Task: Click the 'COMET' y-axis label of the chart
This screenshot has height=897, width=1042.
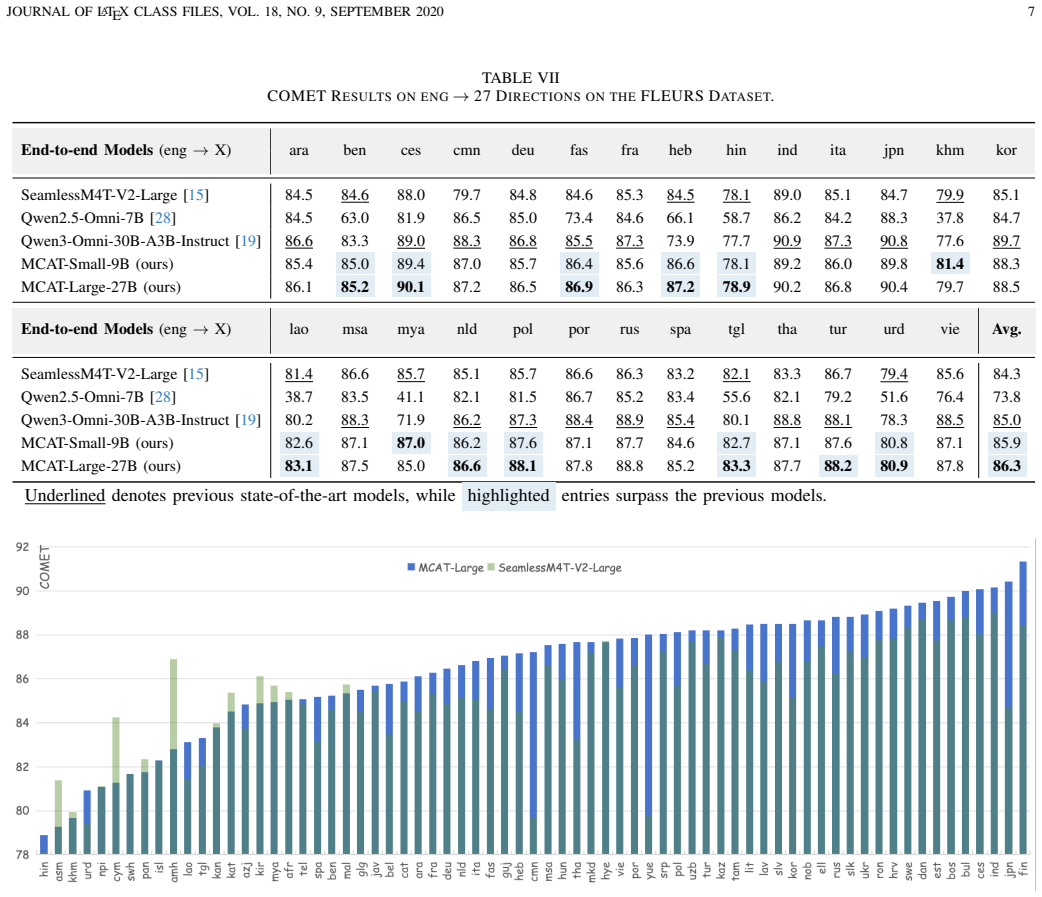Action: click(x=45, y=567)
